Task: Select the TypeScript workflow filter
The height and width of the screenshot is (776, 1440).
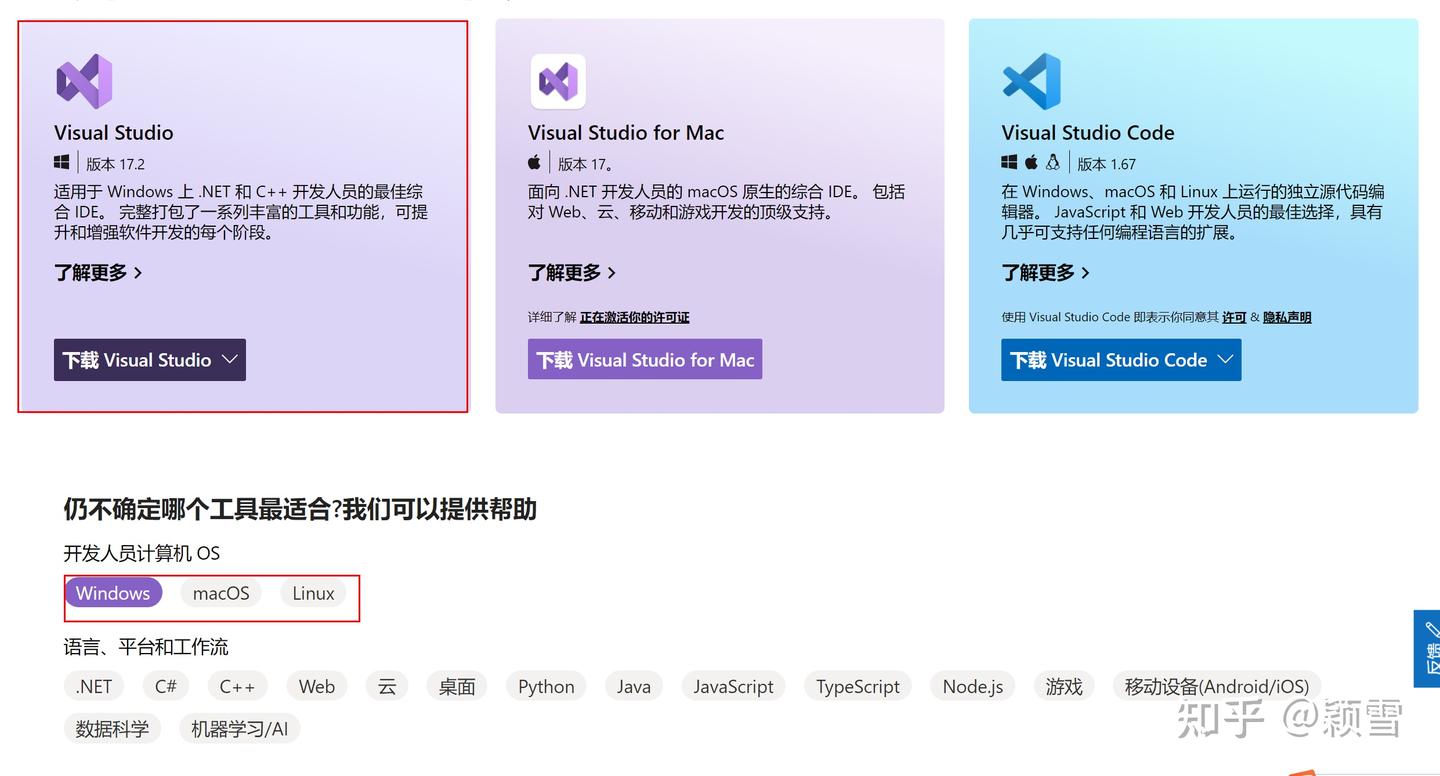Action: pyautogui.click(x=857, y=686)
